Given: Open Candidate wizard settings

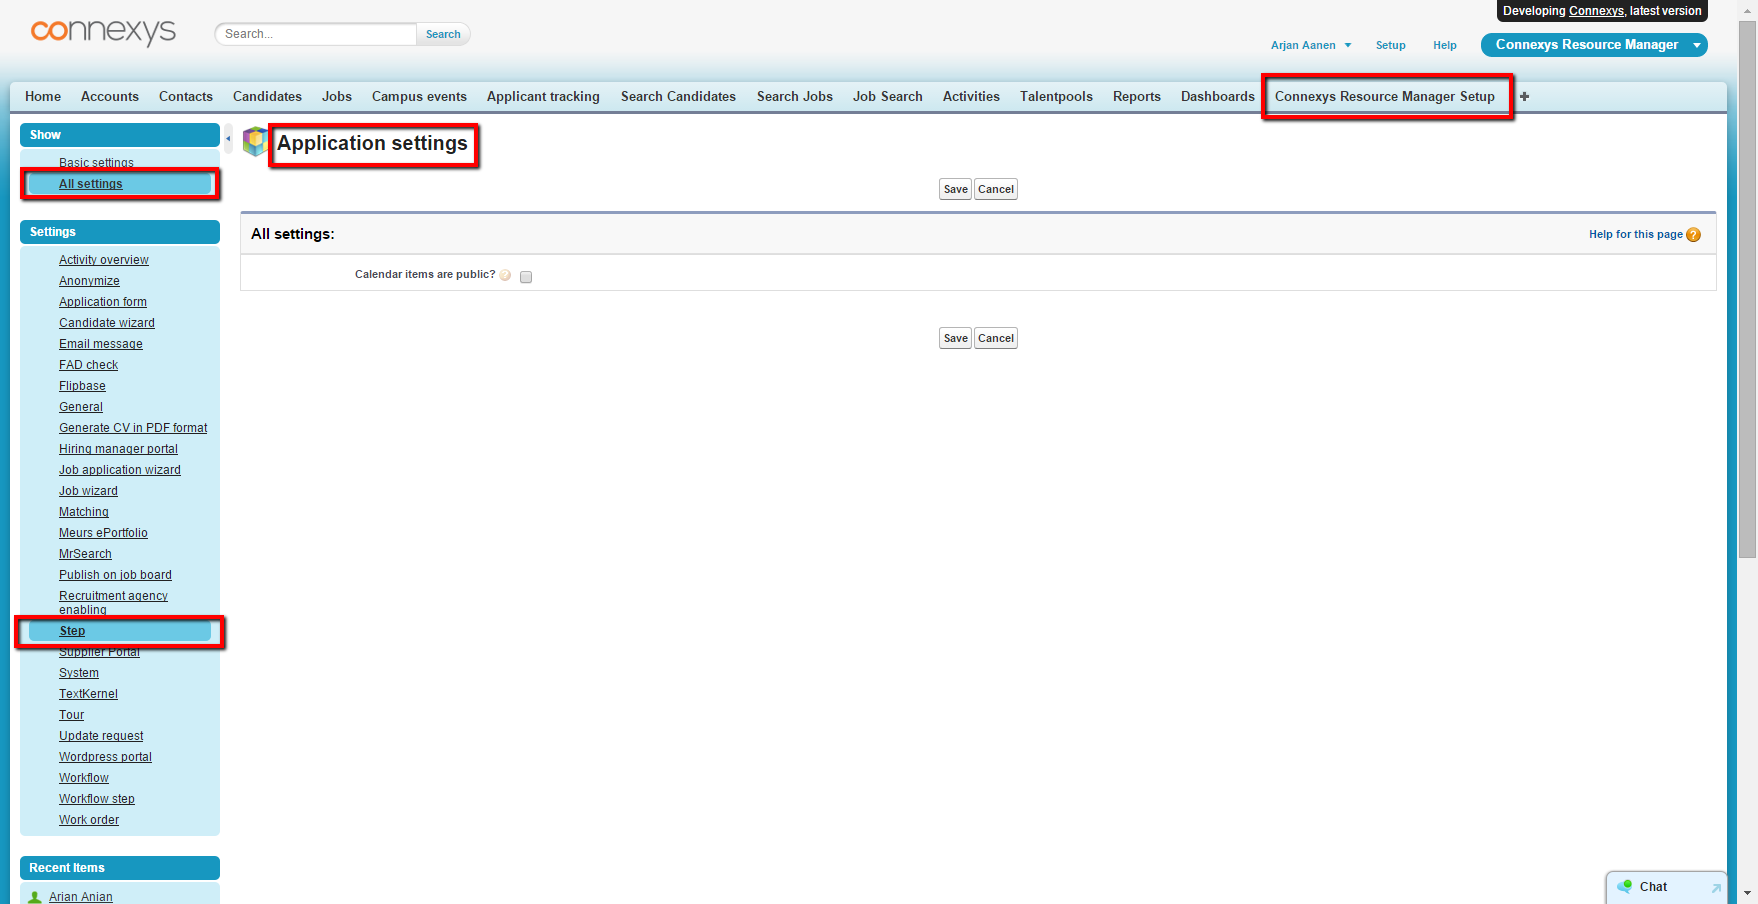Looking at the screenshot, I should (x=107, y=323).
